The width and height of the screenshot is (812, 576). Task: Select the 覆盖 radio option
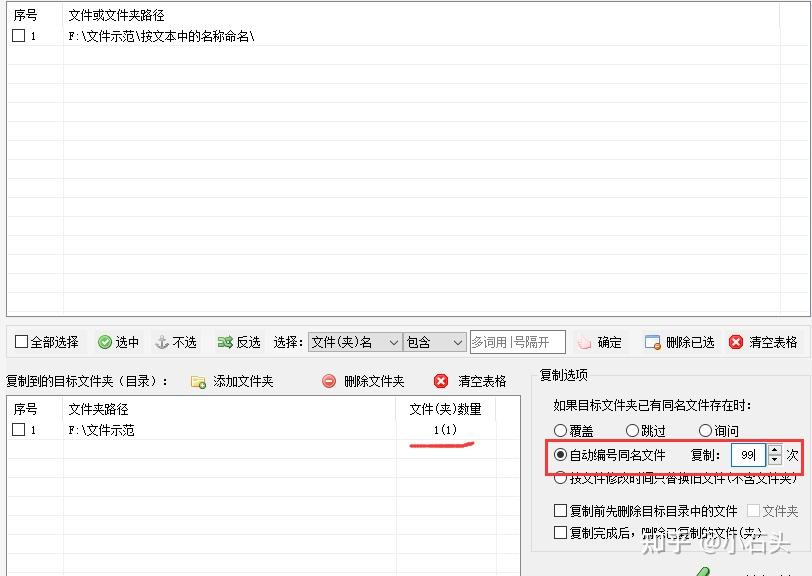click(x=560, y=430)
